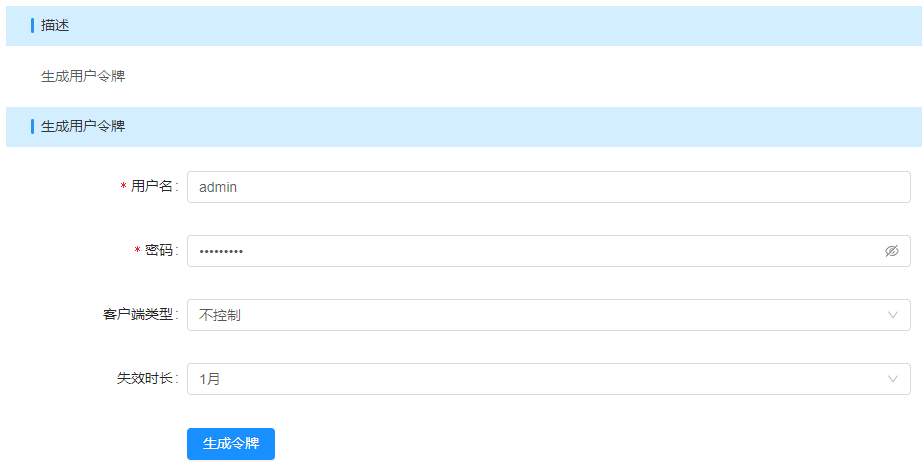This screenshot has width=922, height=464.
Task: Click the 生成用户令牌 description text
Action: (83, 76)
